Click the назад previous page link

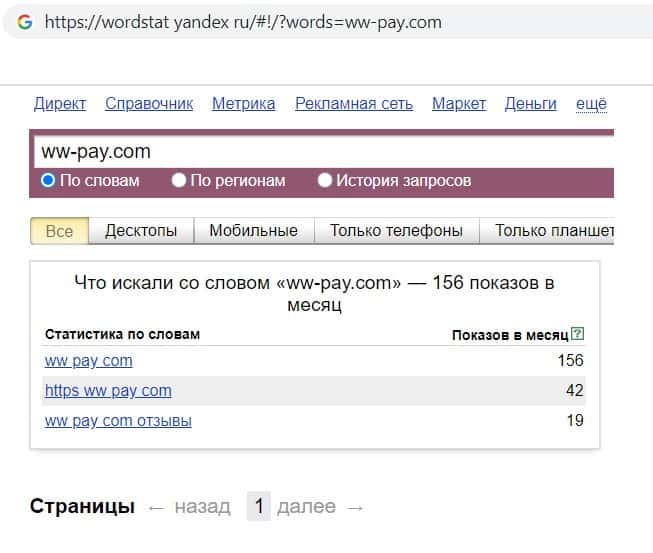coord(202,507)
